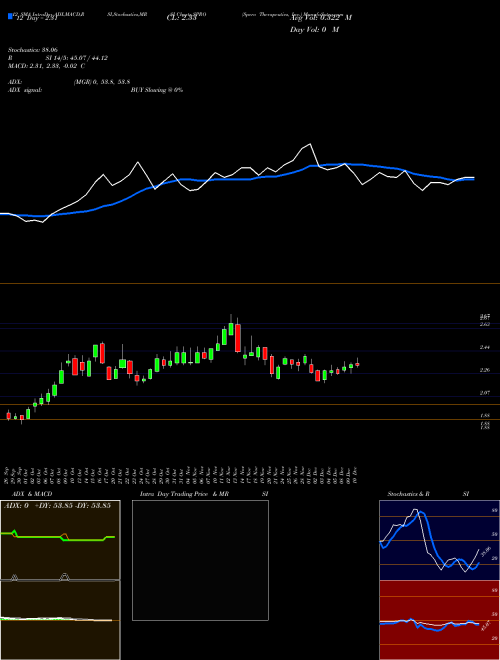Click the ADX: 0 +DY: 53.85 -DY: 53.85 header

click(57, 506)
